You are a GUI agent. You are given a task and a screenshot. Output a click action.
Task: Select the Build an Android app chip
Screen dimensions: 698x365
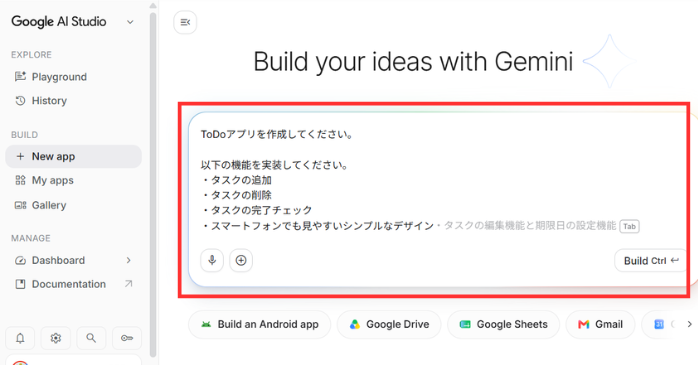[260, 324]
